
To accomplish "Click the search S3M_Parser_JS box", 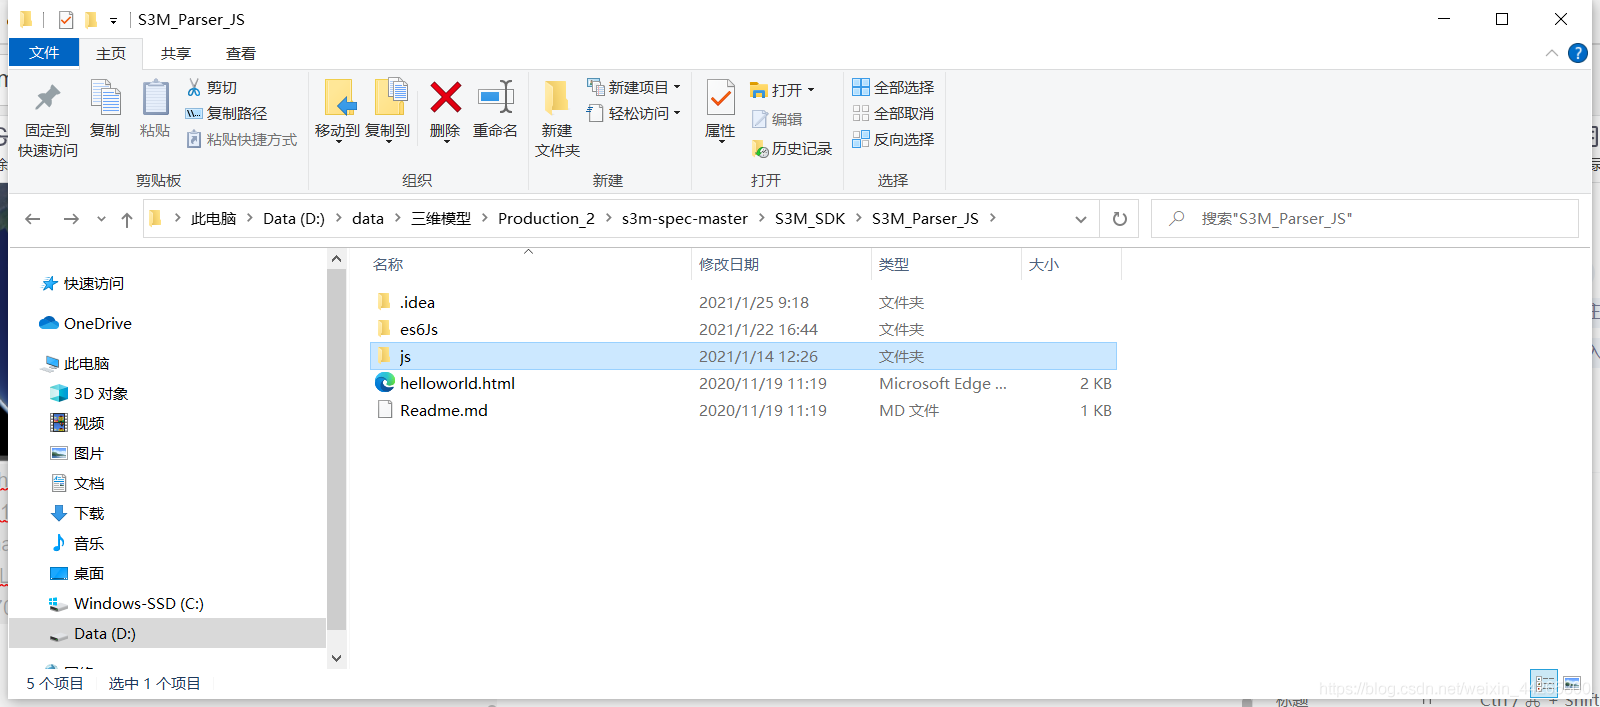I will pyautogui.click(x=1365, y=219).
